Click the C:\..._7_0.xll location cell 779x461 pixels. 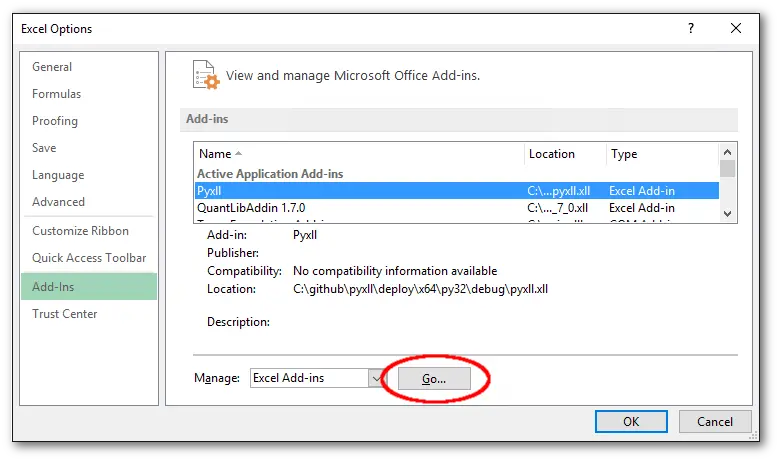point(557,208)
